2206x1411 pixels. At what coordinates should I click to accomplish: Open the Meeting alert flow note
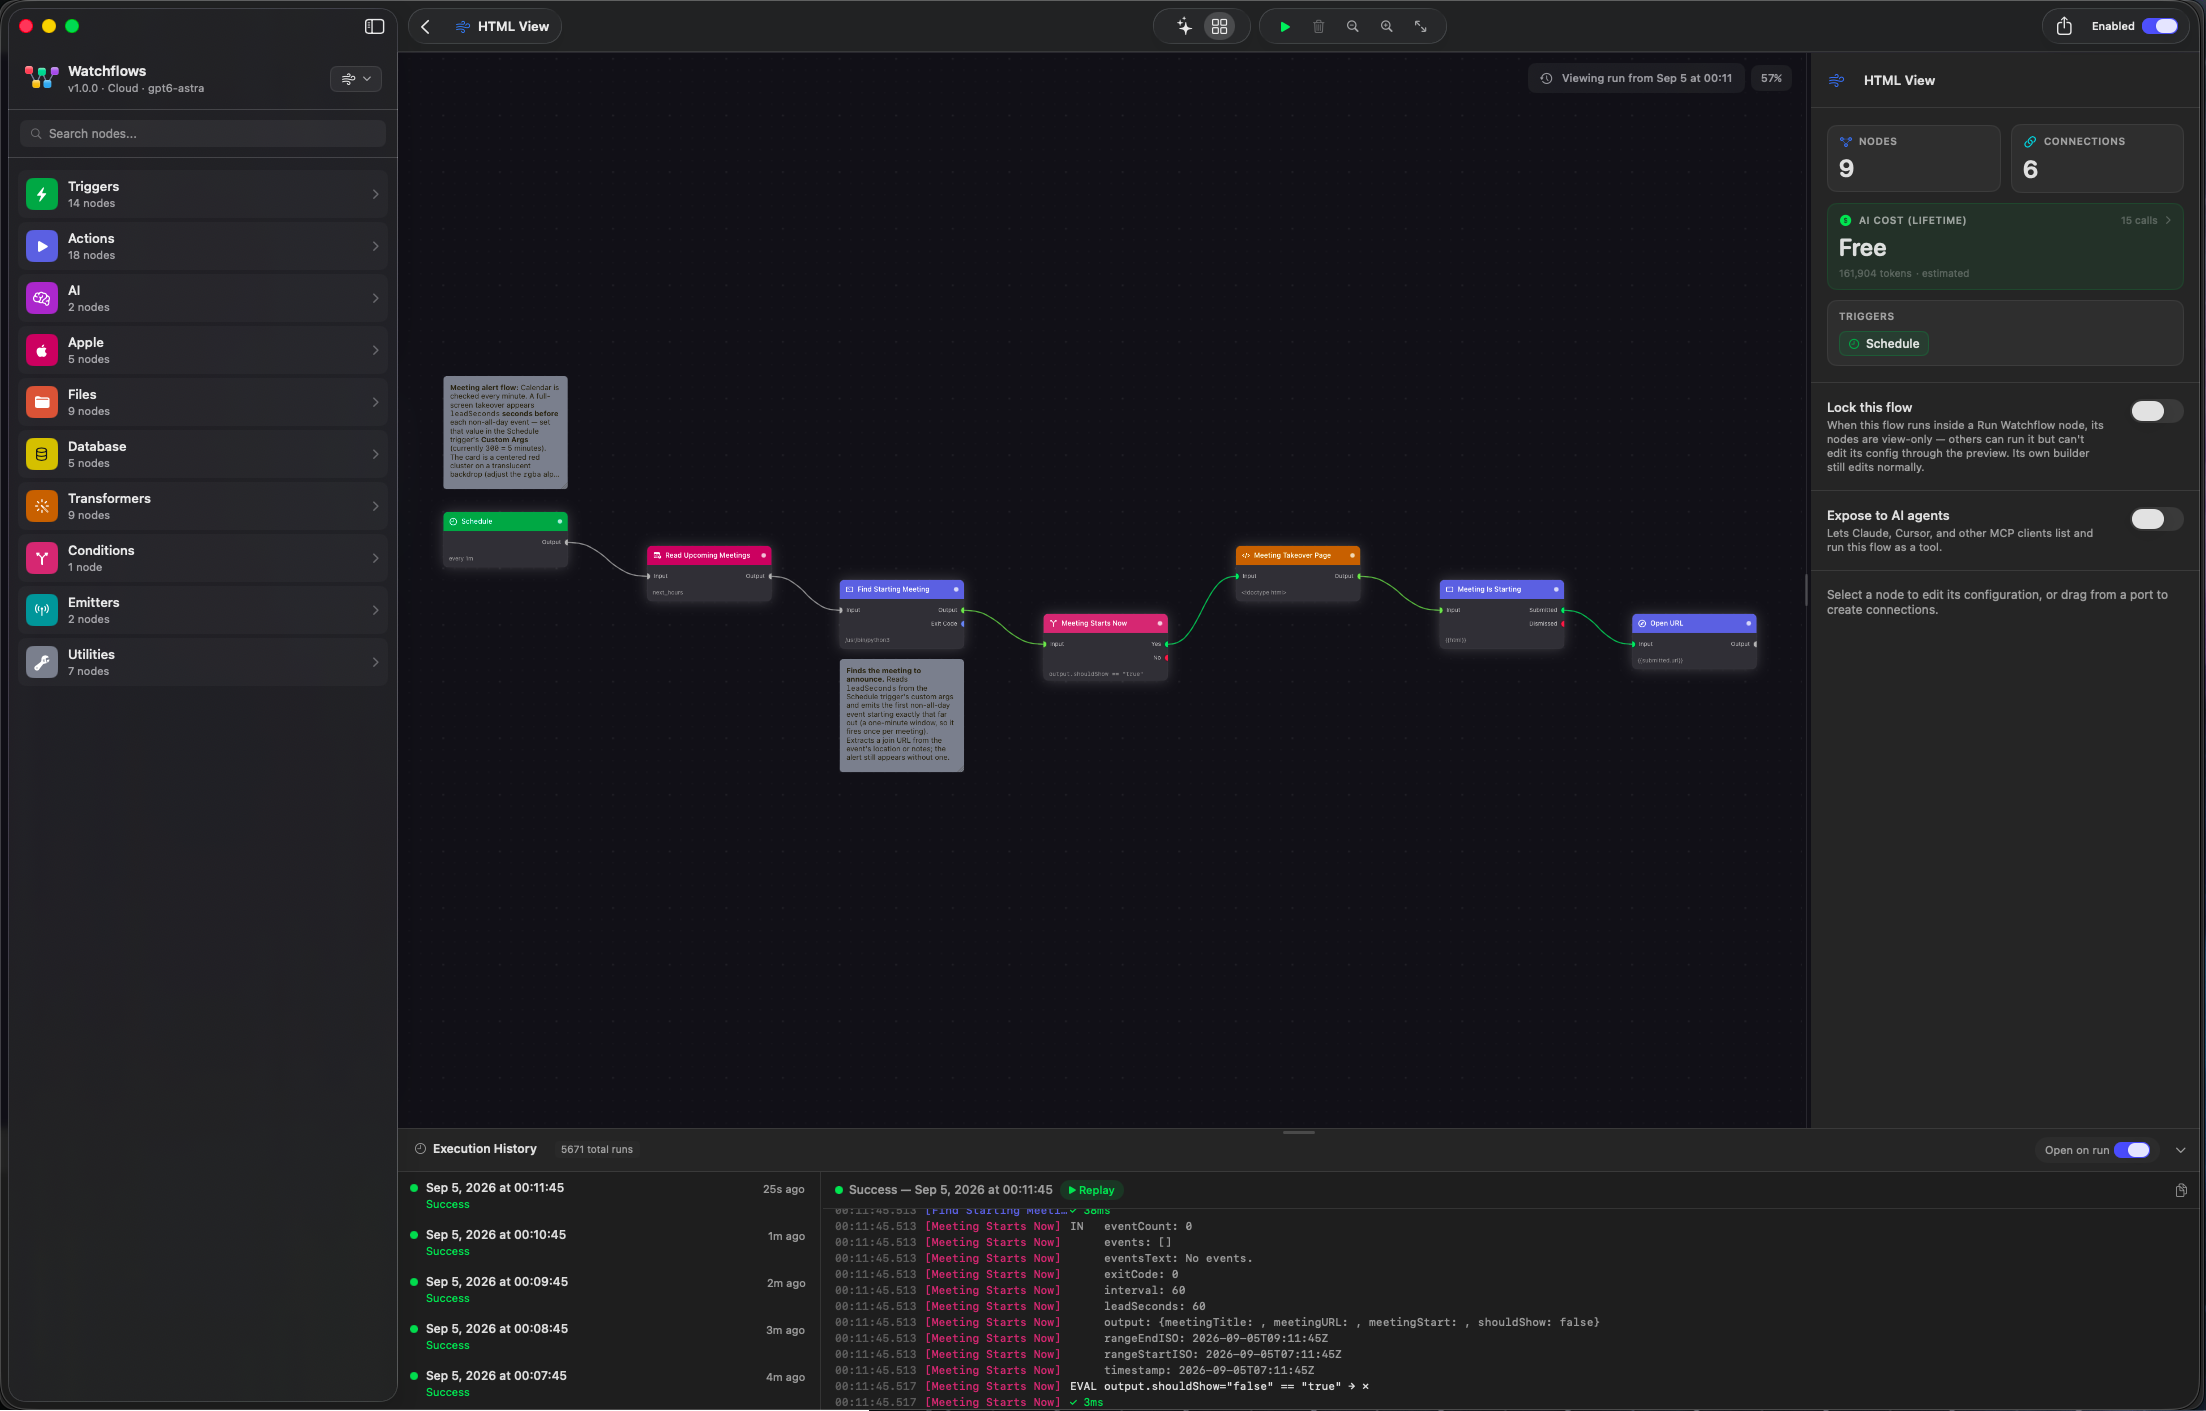click(x=505, y=432)
